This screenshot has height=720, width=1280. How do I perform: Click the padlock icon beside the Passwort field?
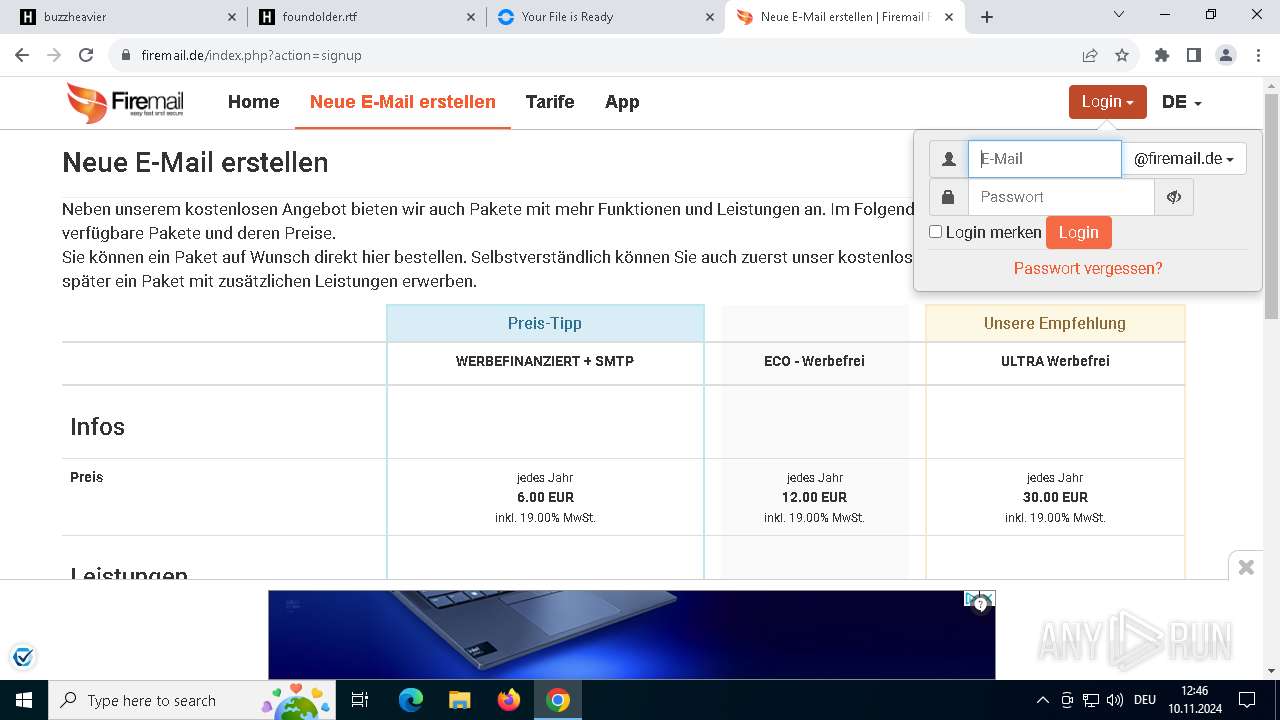click(x=948, y=197)
